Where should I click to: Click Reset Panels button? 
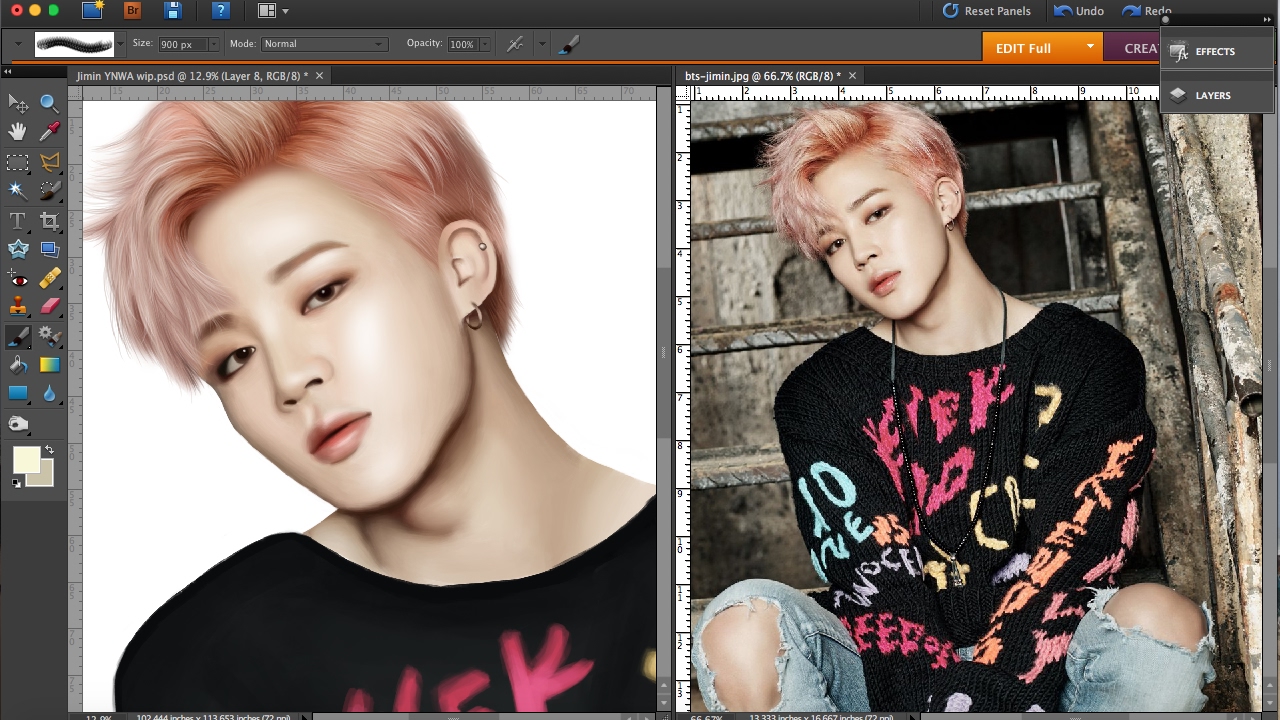pos(987,11)
